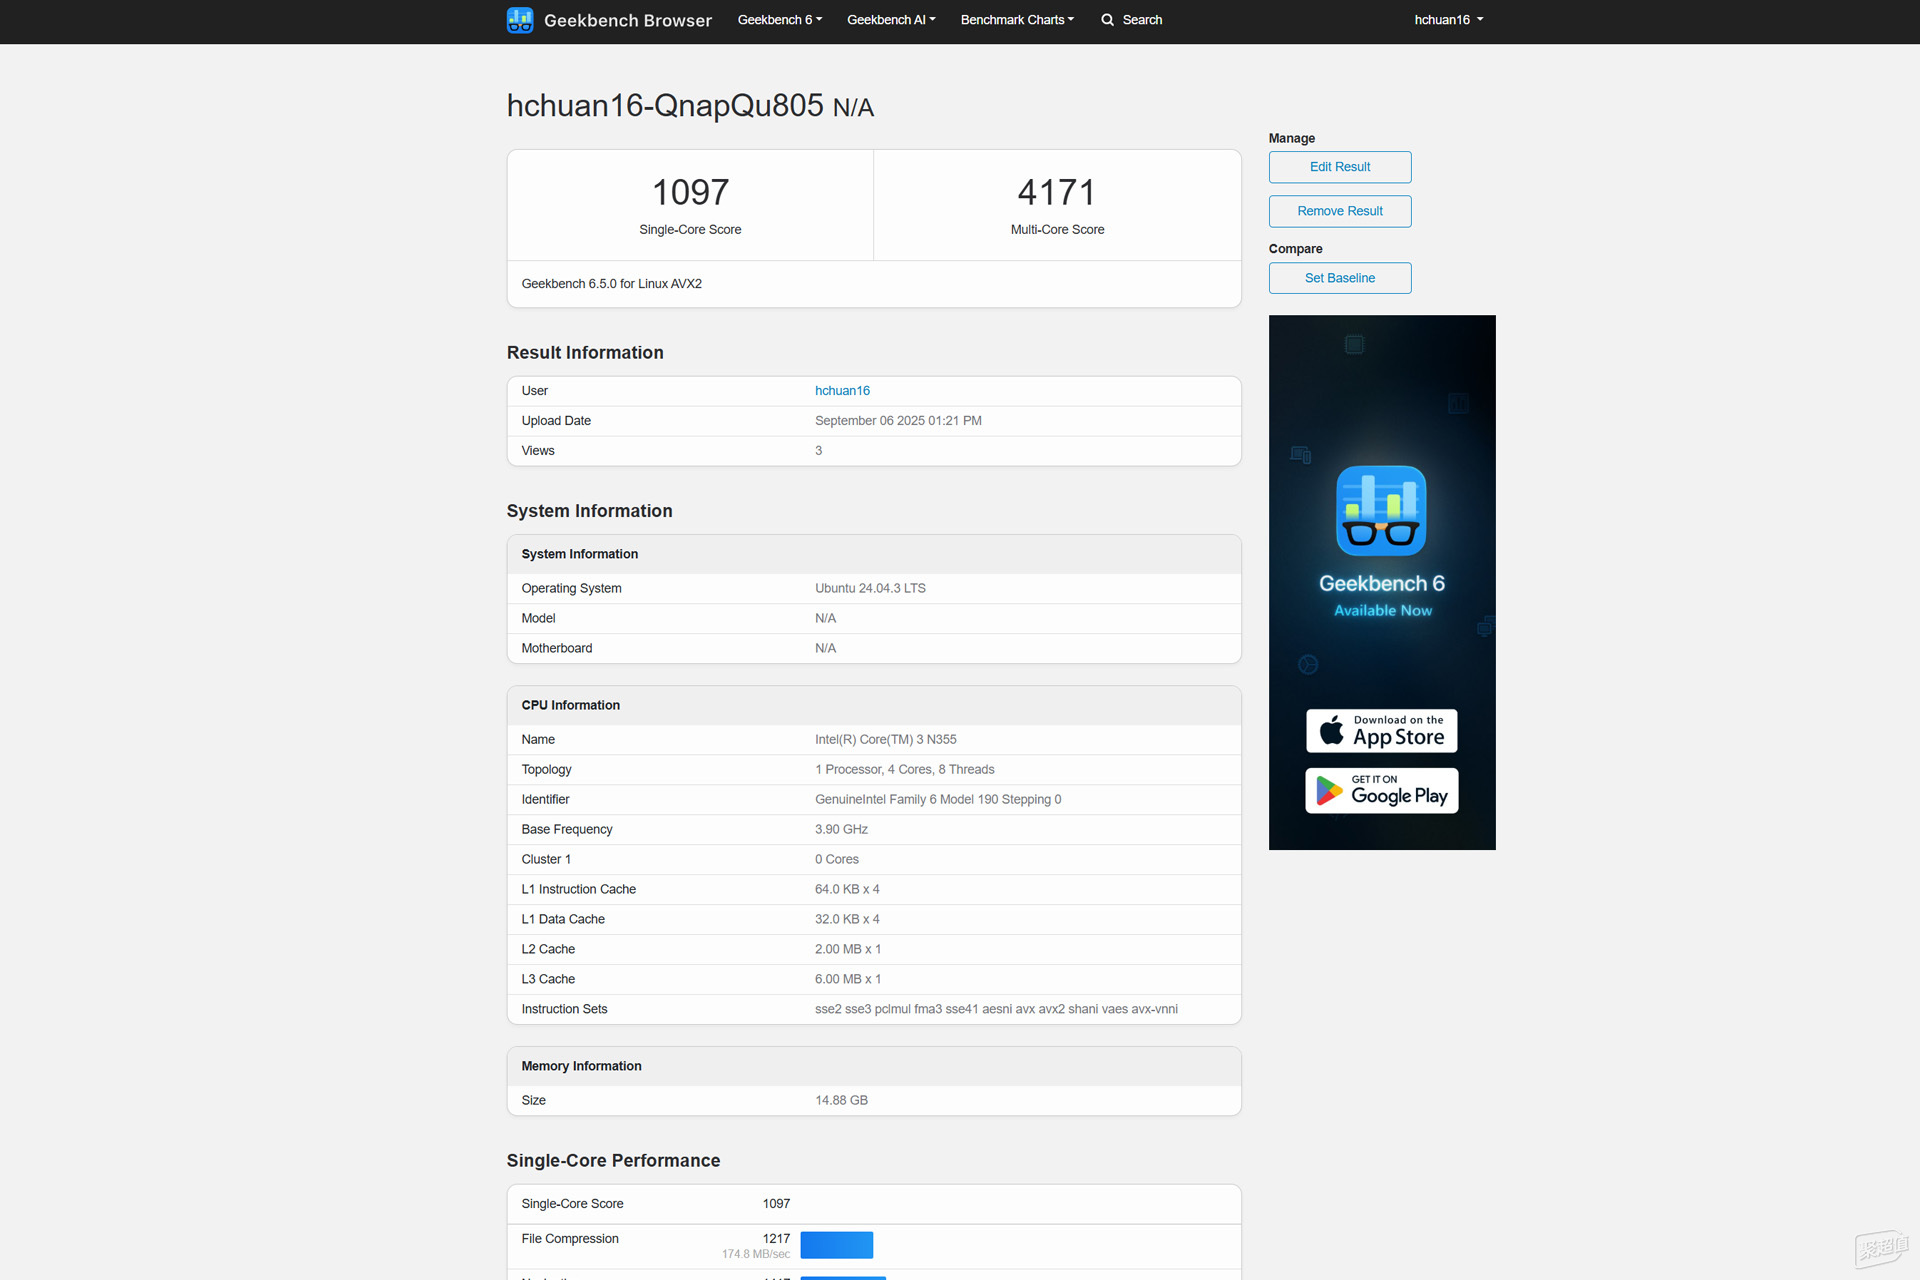
Task: Click the 2.00 MB x 1 L2 Cache value
Action: tap(848, 950)
